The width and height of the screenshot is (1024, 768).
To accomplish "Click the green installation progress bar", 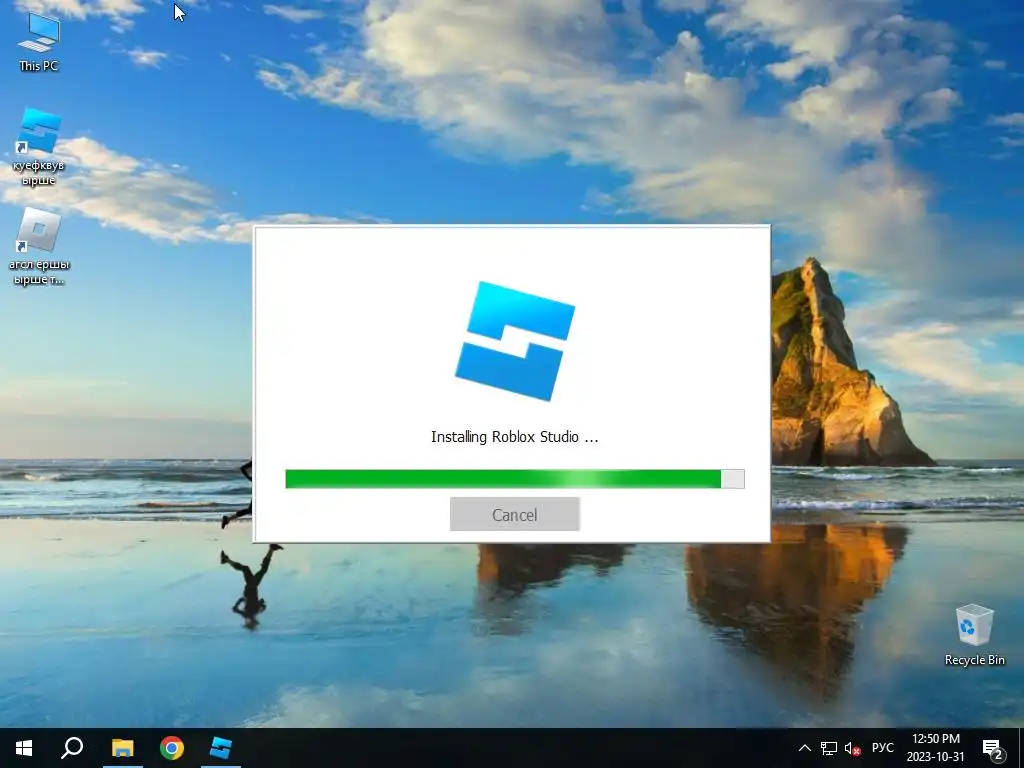I will (x=515, y=479).
